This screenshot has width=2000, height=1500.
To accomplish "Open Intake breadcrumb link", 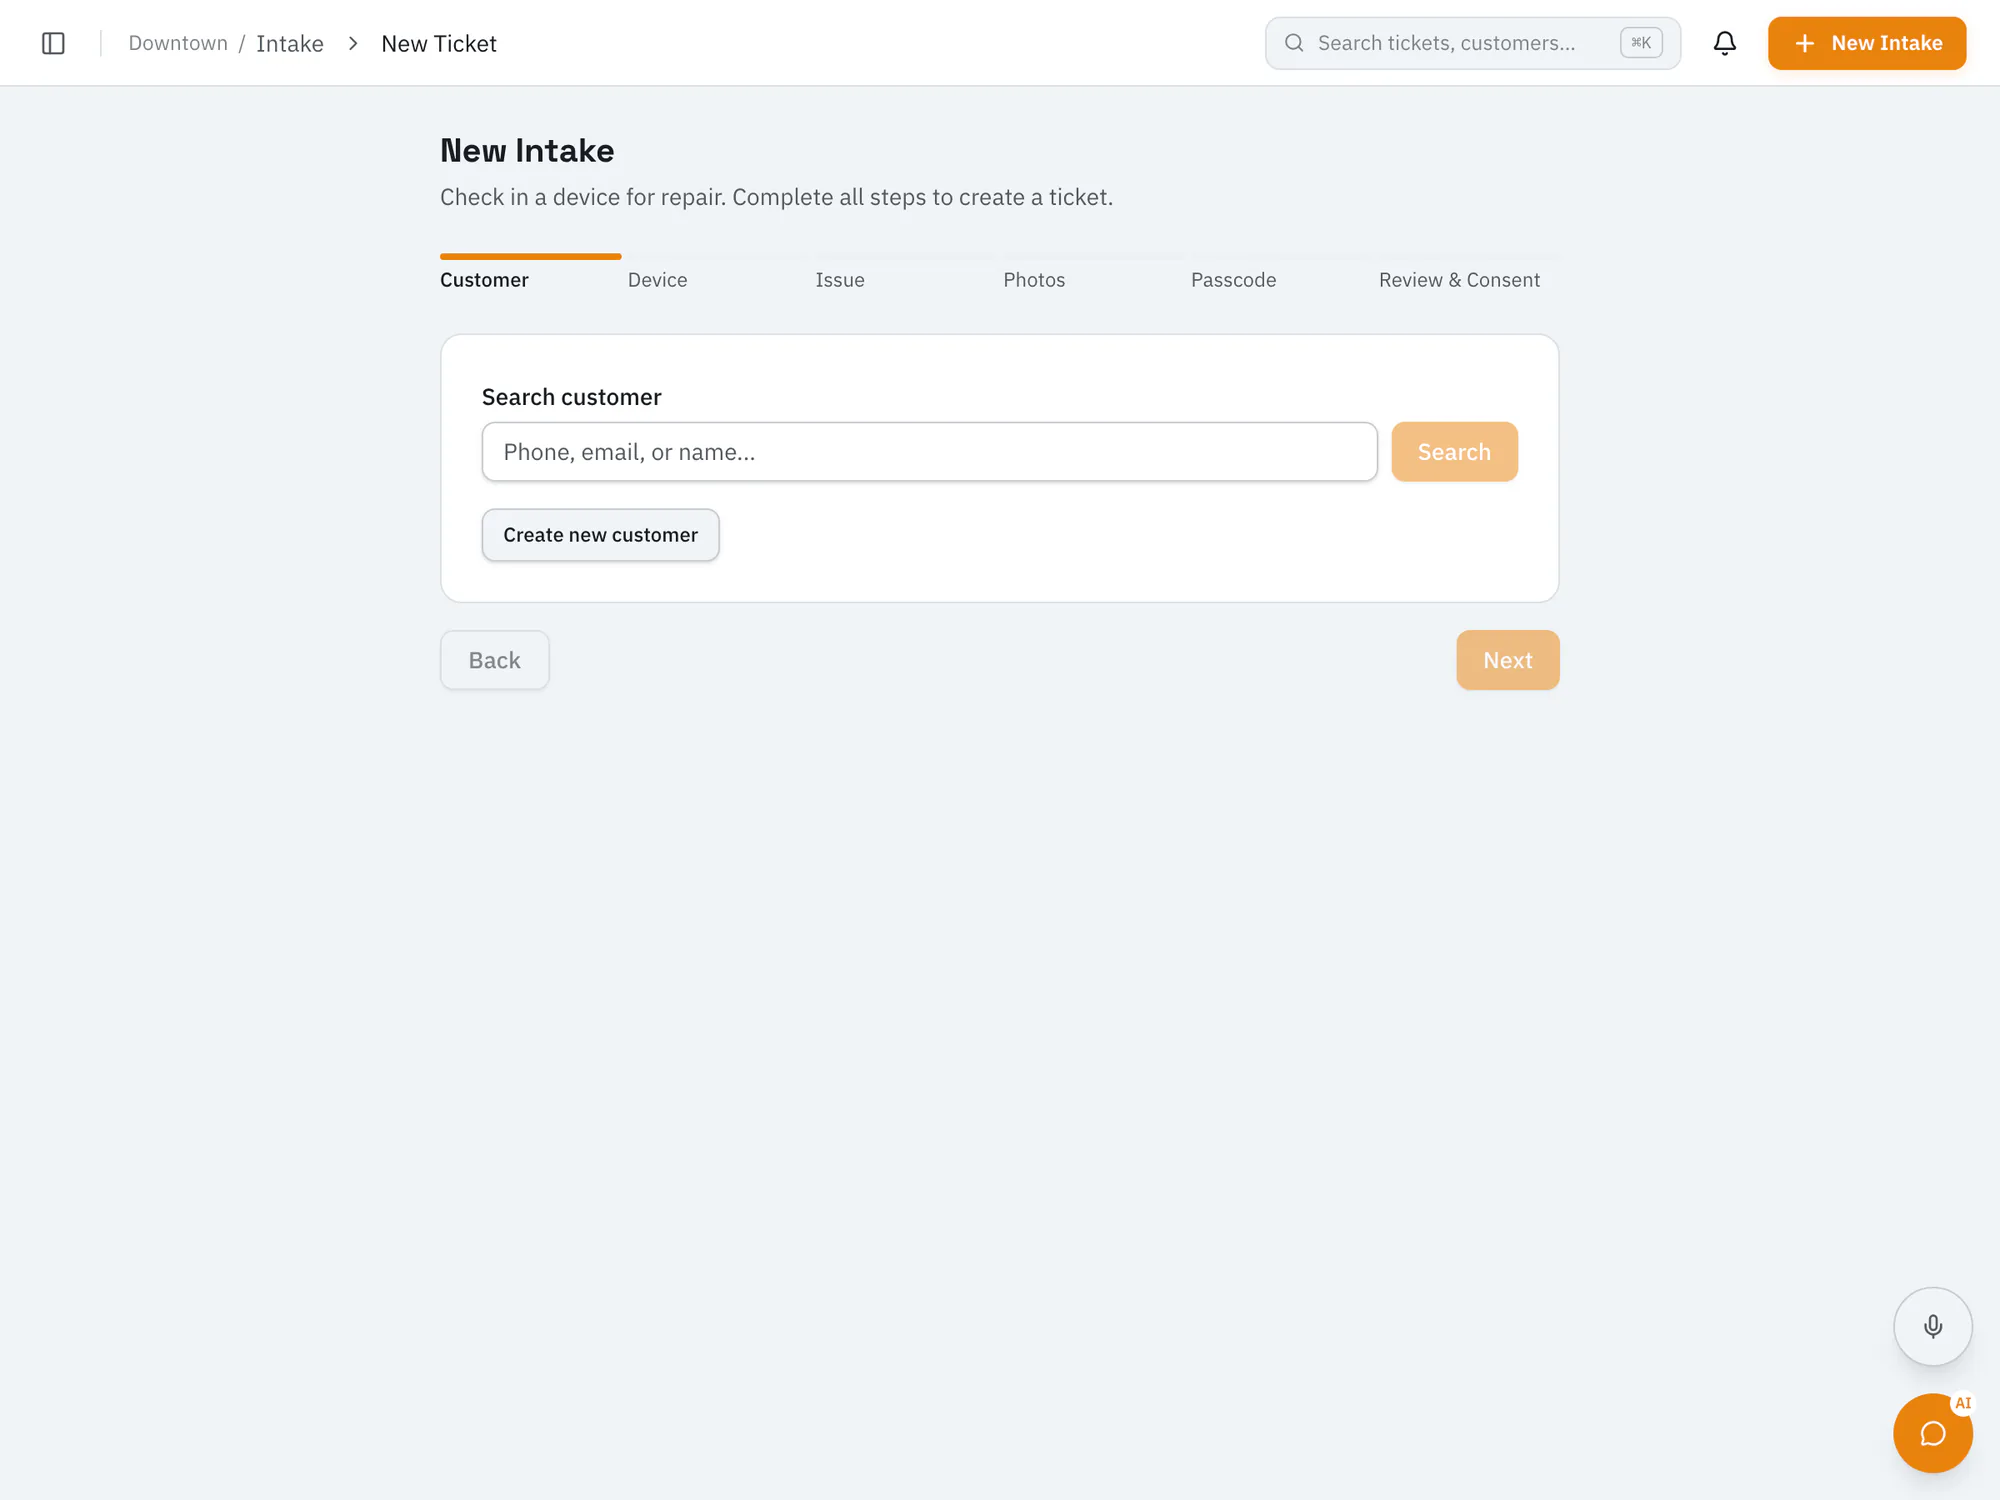I will tap(290, 43).
